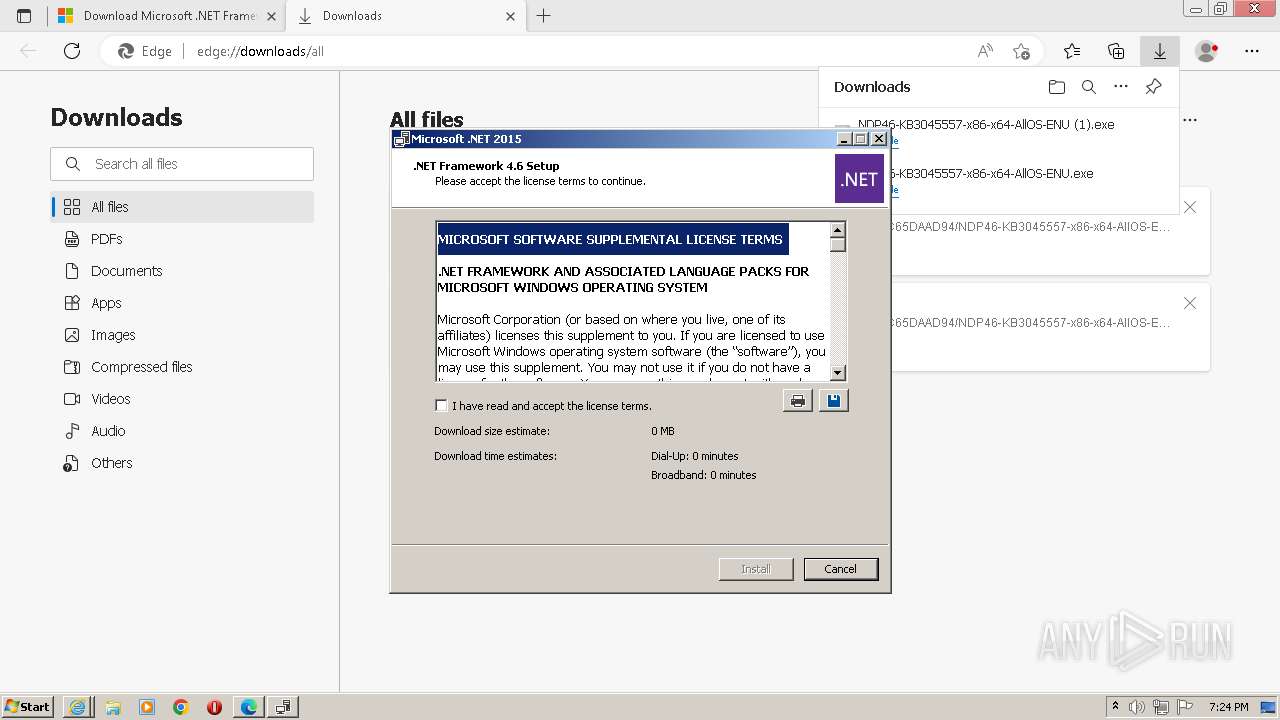Close the Download Microsoft .NET tab
Viewport: 1280px width, 720px height.
click(x=272, y=16)
